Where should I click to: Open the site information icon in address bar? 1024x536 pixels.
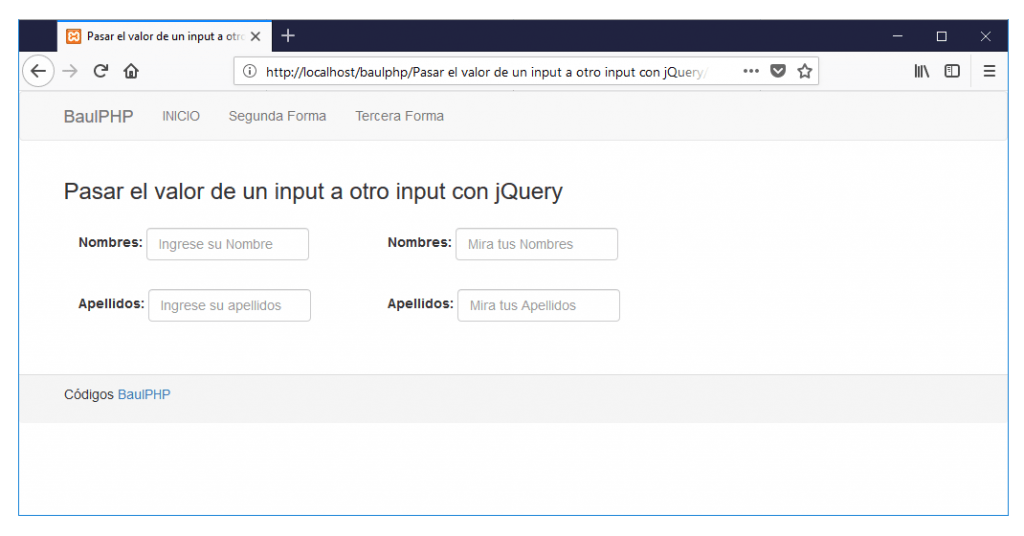coord(250,71)
